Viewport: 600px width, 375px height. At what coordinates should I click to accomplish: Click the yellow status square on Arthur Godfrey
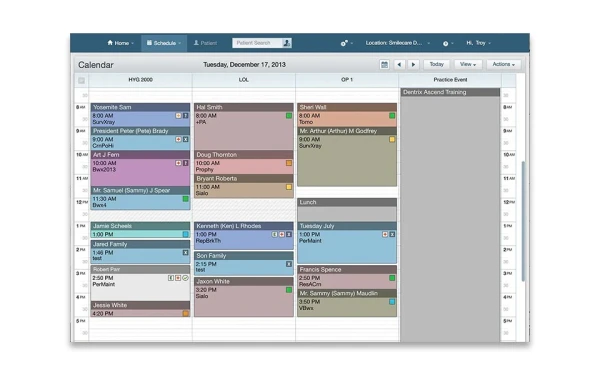(x=392, y=139)
